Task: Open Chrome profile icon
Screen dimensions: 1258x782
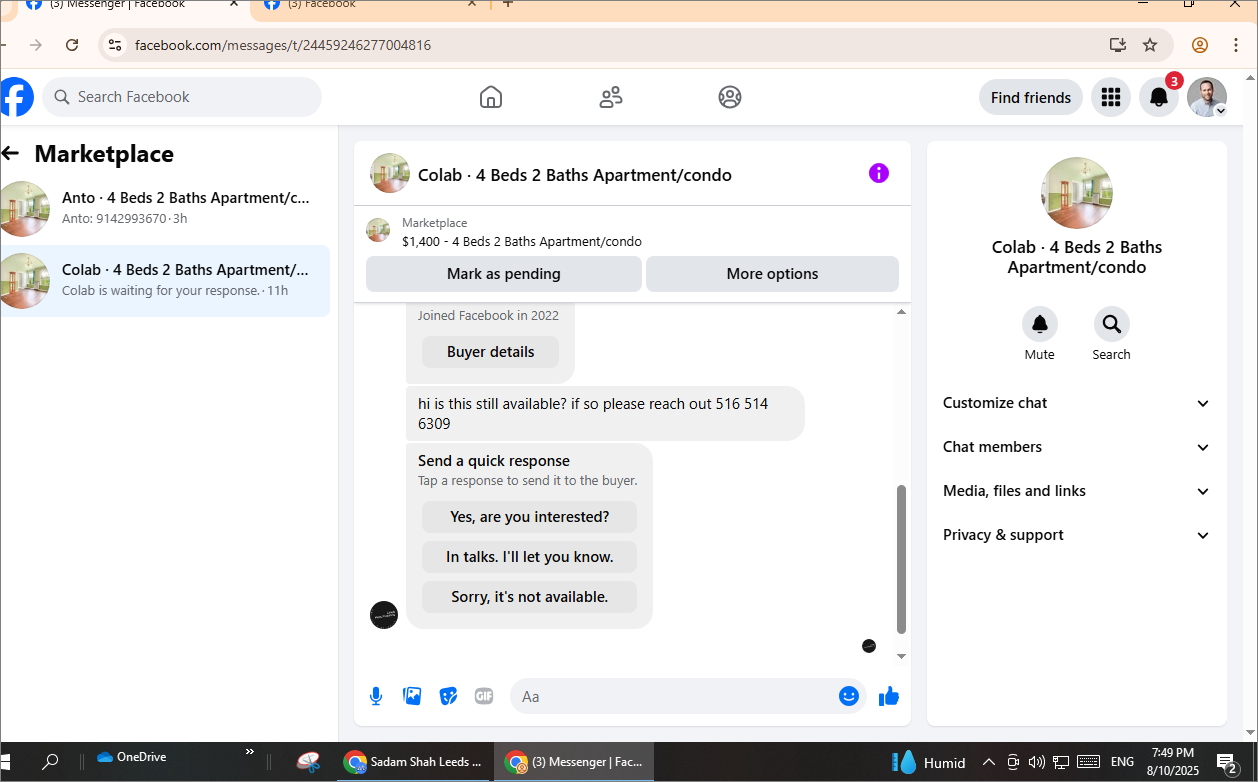Action: click(x=1200, y=45)
